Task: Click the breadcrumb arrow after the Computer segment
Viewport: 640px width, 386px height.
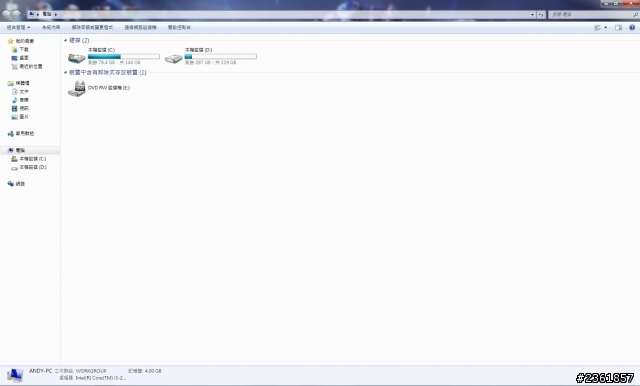Action: point(56,14)
